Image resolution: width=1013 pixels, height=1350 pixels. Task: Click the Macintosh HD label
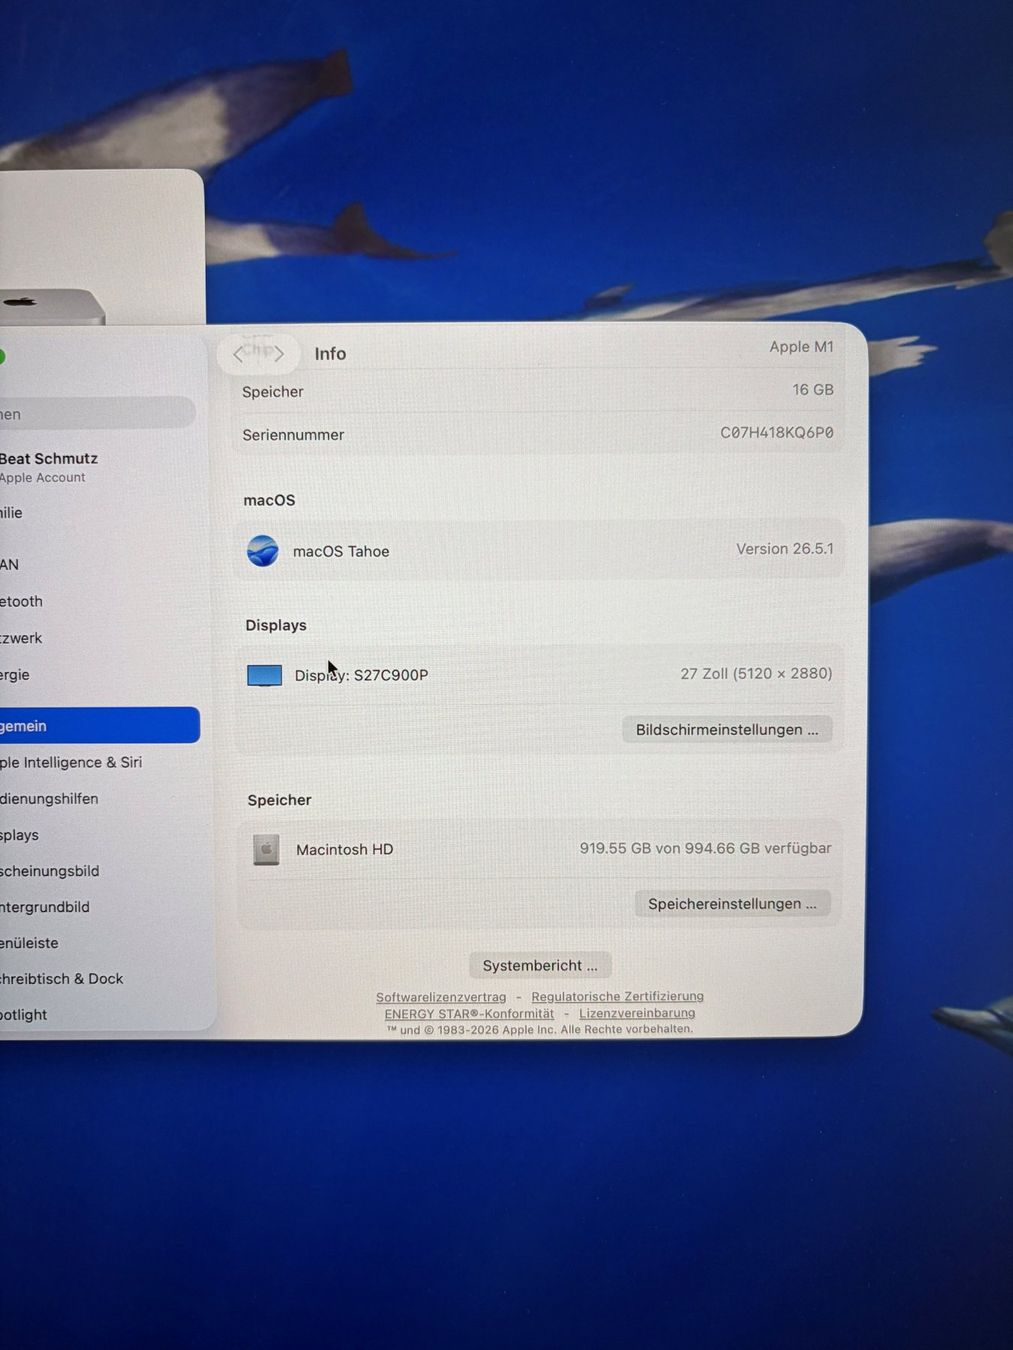tap(345, 849)
